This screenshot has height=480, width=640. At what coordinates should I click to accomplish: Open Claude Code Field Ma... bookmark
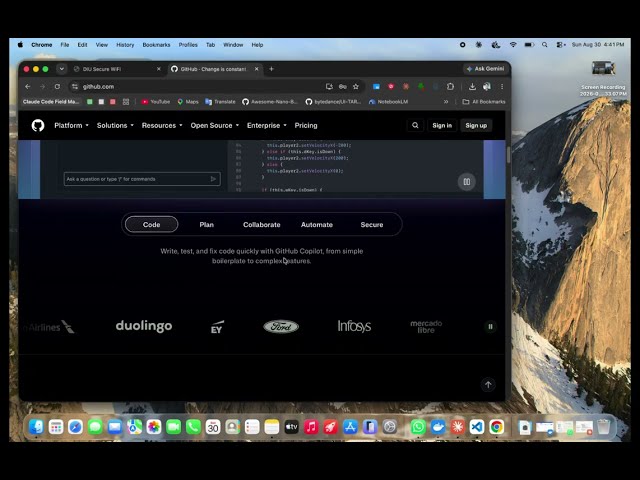pos(51,102)
